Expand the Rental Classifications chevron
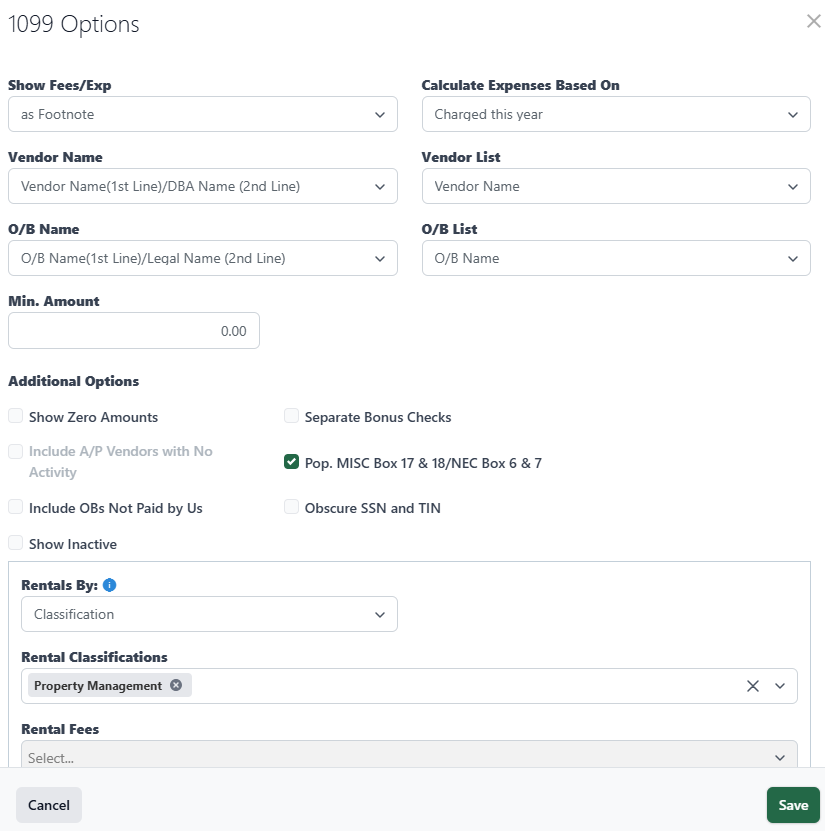The image size is (825, 831). point(780,686)
